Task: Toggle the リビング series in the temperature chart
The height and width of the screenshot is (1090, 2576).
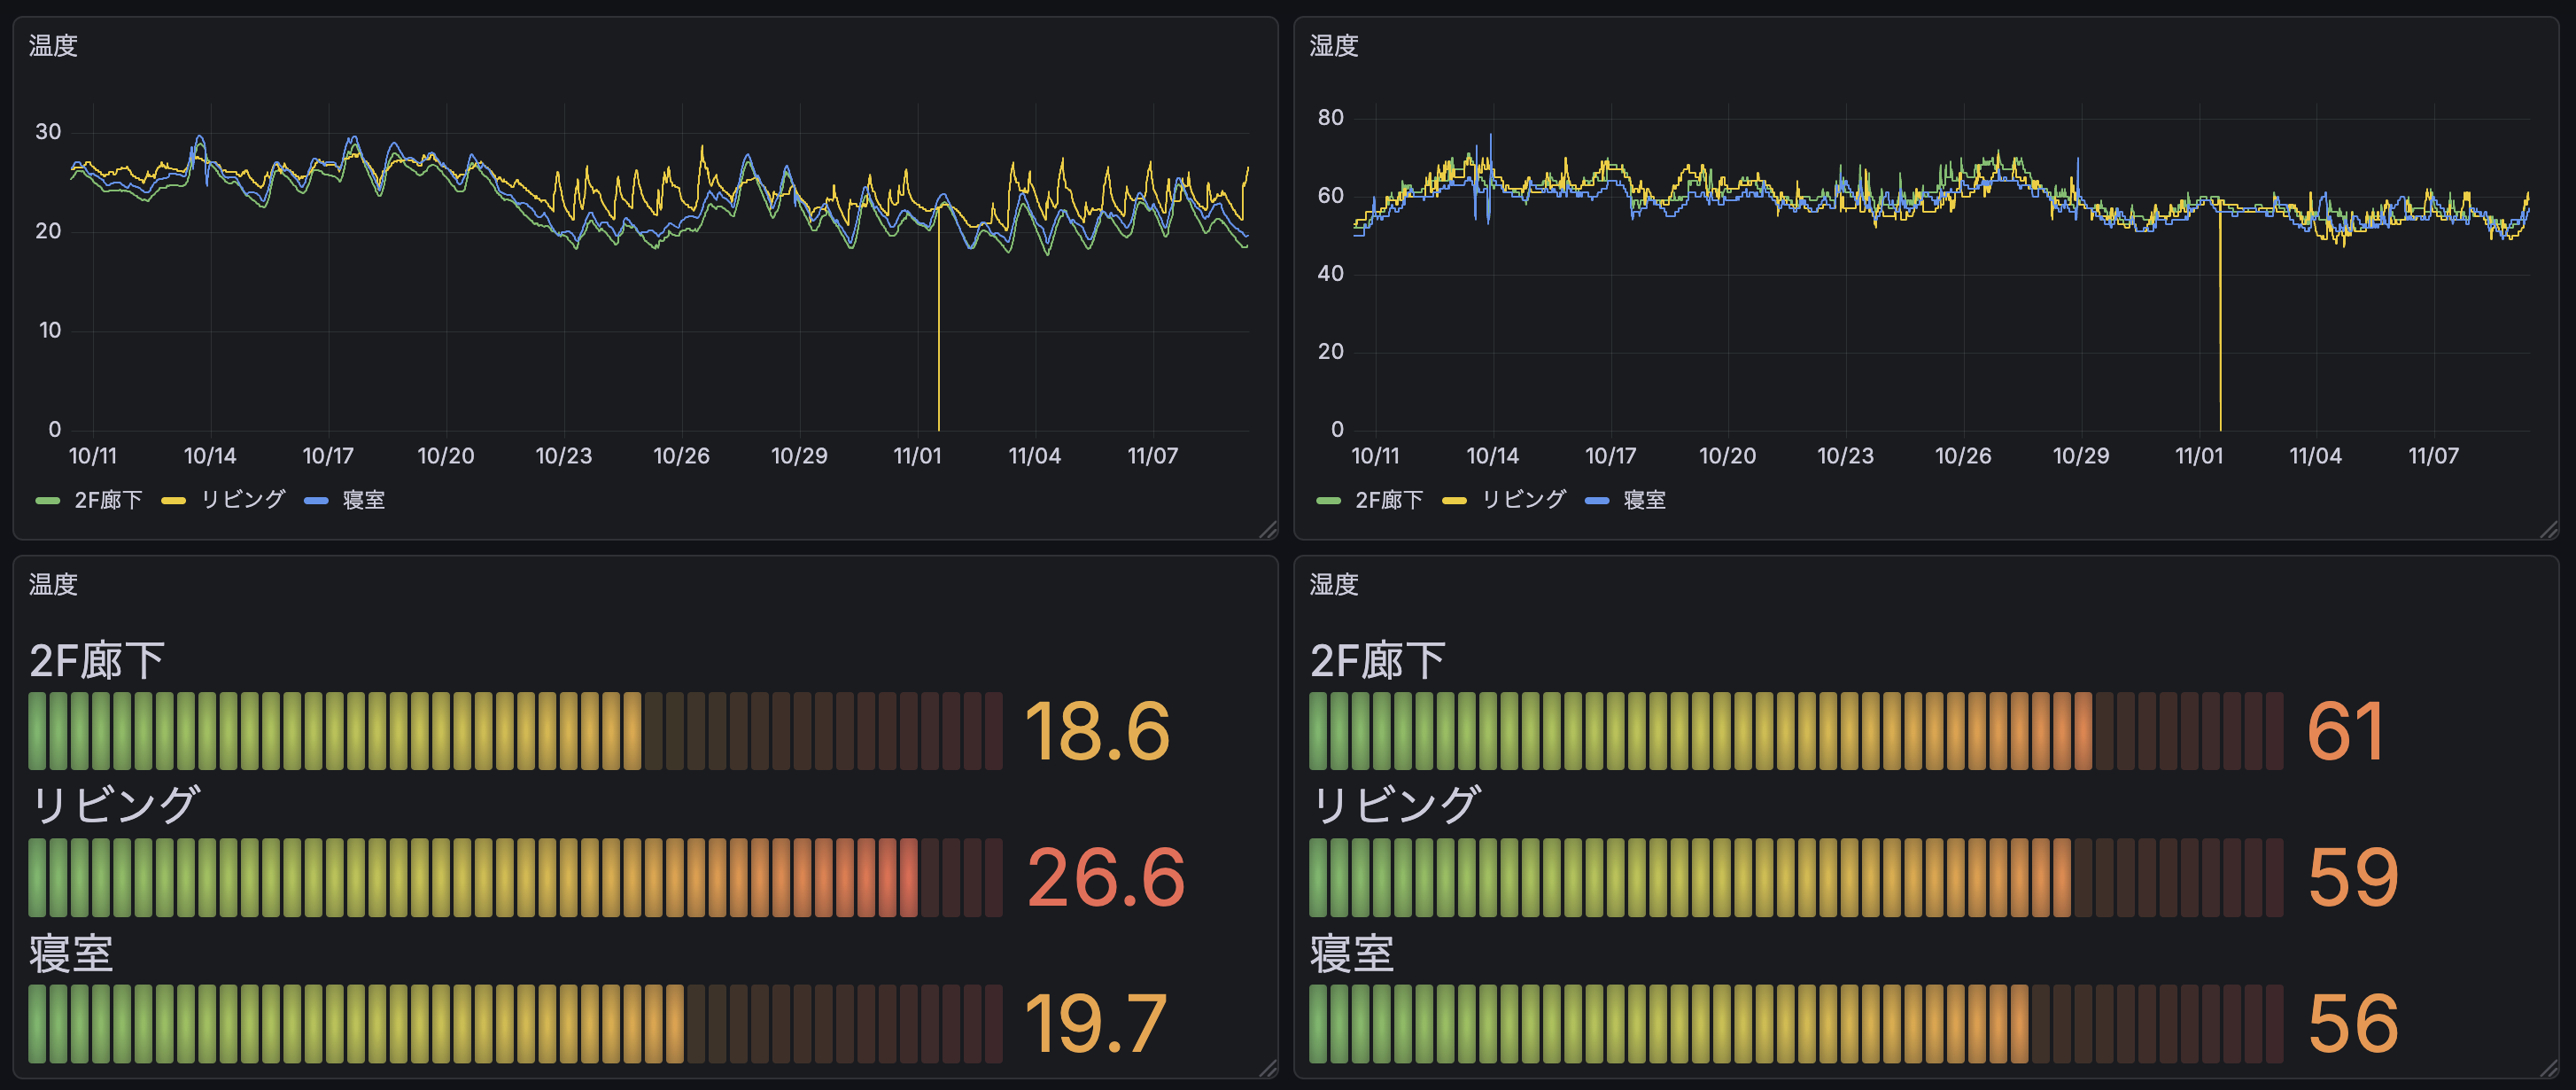Action: click(243, 498)
